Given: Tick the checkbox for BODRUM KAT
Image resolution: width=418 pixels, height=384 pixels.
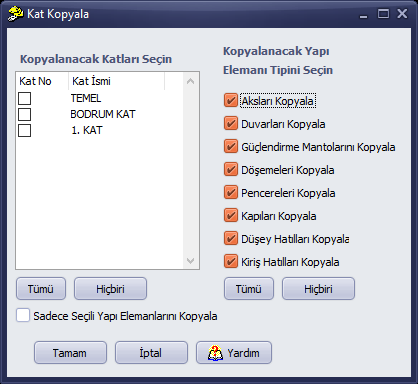Looking at the screenshot, I should (25, 114).
